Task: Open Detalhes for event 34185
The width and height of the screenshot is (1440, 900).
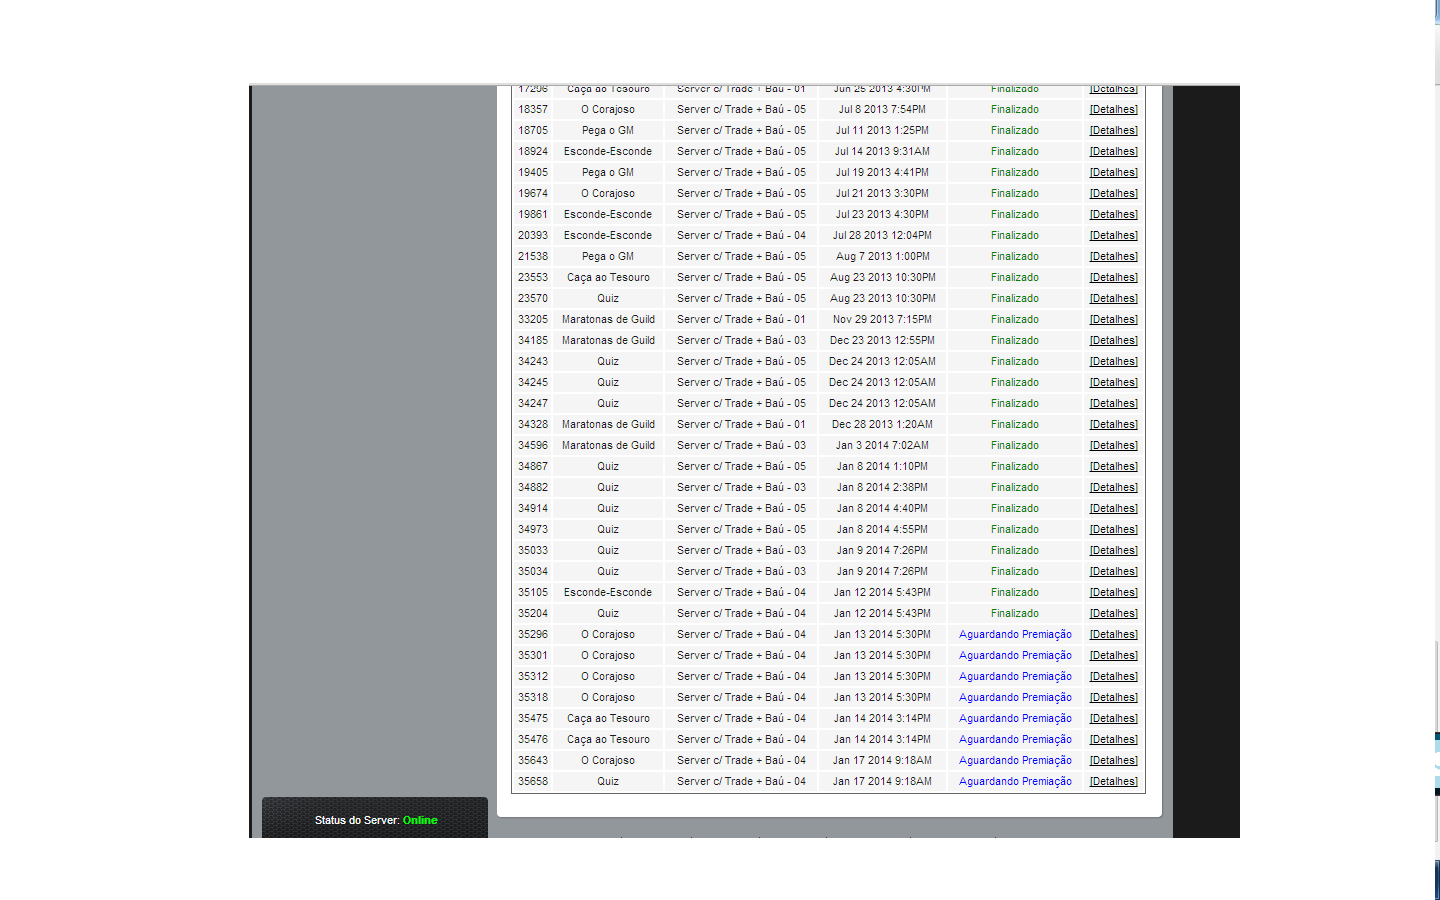Action: point(1113,341)
